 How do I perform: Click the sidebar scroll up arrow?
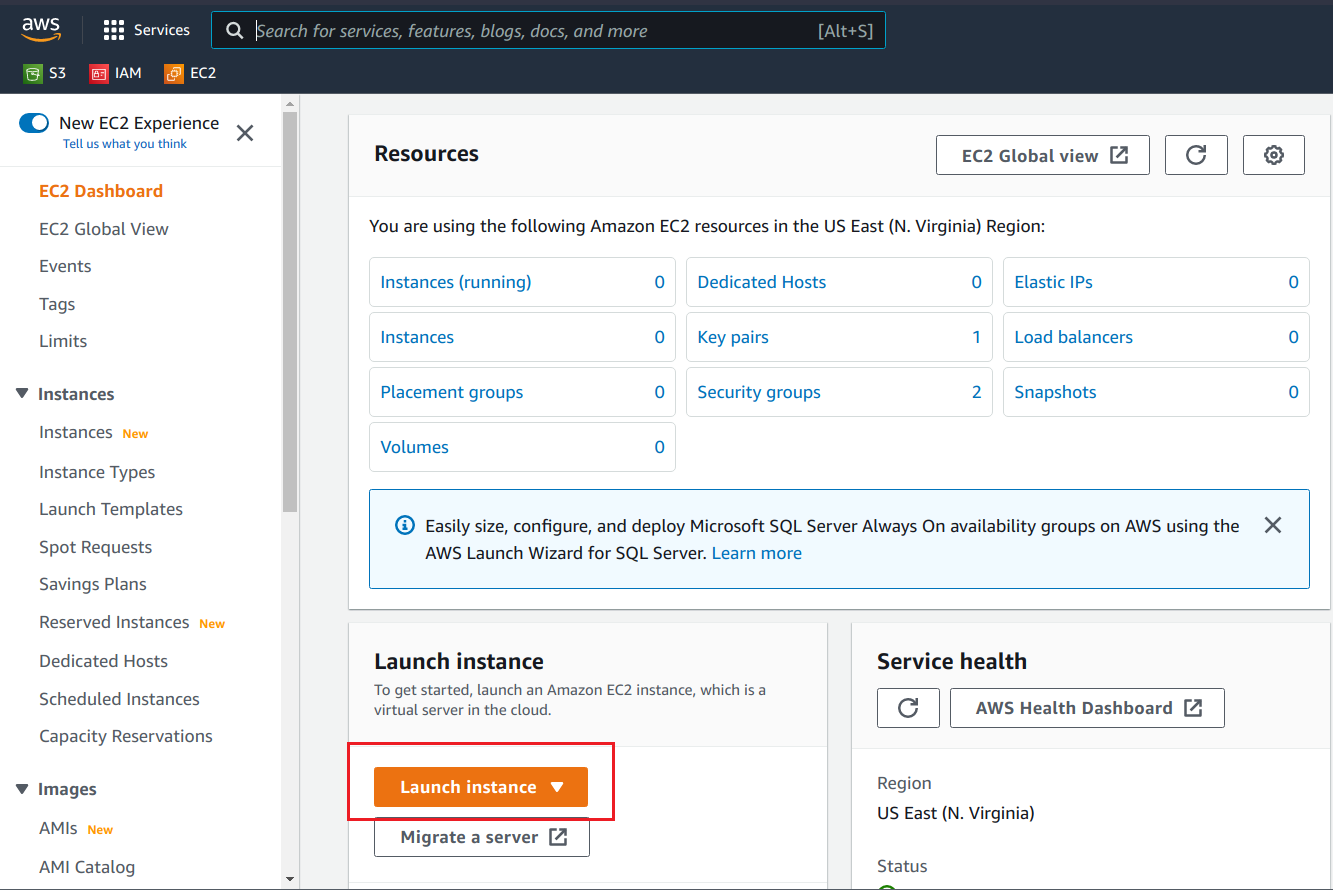pos(290,103)
